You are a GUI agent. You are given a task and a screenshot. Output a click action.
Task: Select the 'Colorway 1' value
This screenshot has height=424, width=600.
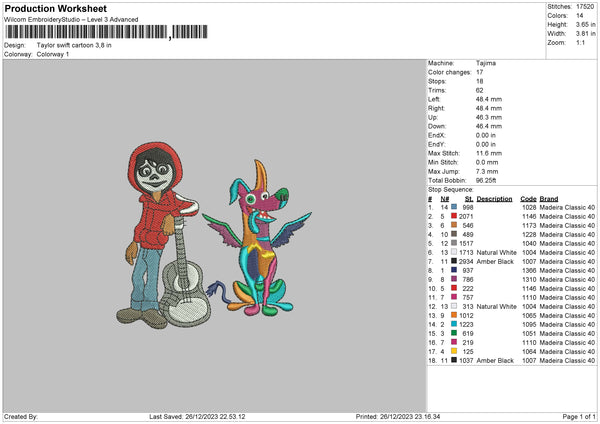tap(53, 54)
